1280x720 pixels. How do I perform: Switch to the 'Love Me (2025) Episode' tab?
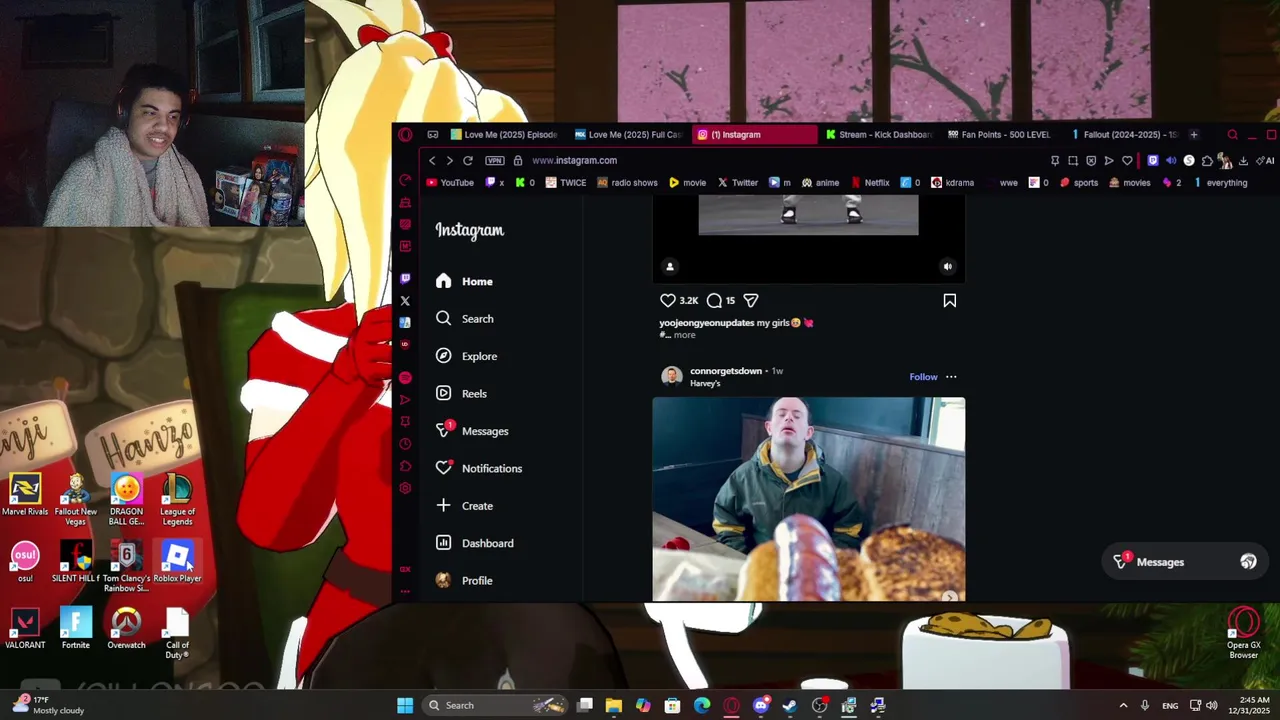tap(505, 135)
